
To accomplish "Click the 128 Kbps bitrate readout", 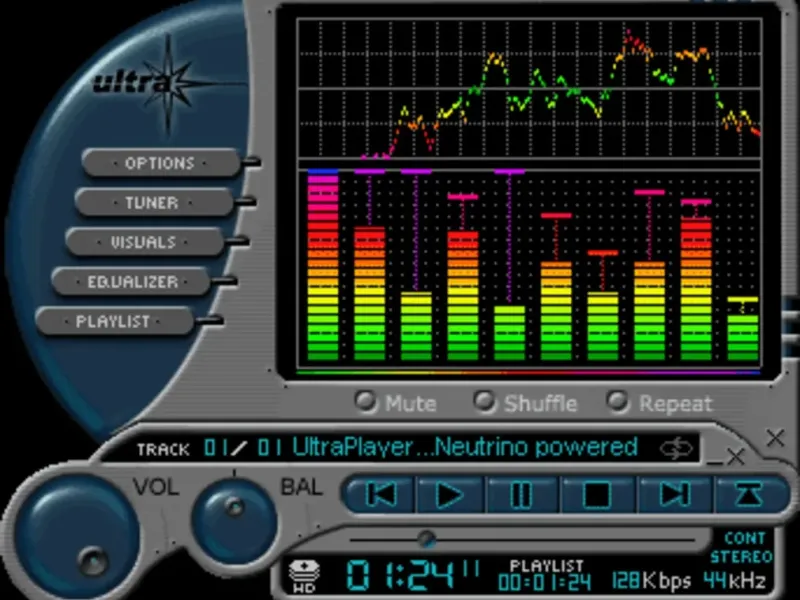I will click(x=651, y=580).
